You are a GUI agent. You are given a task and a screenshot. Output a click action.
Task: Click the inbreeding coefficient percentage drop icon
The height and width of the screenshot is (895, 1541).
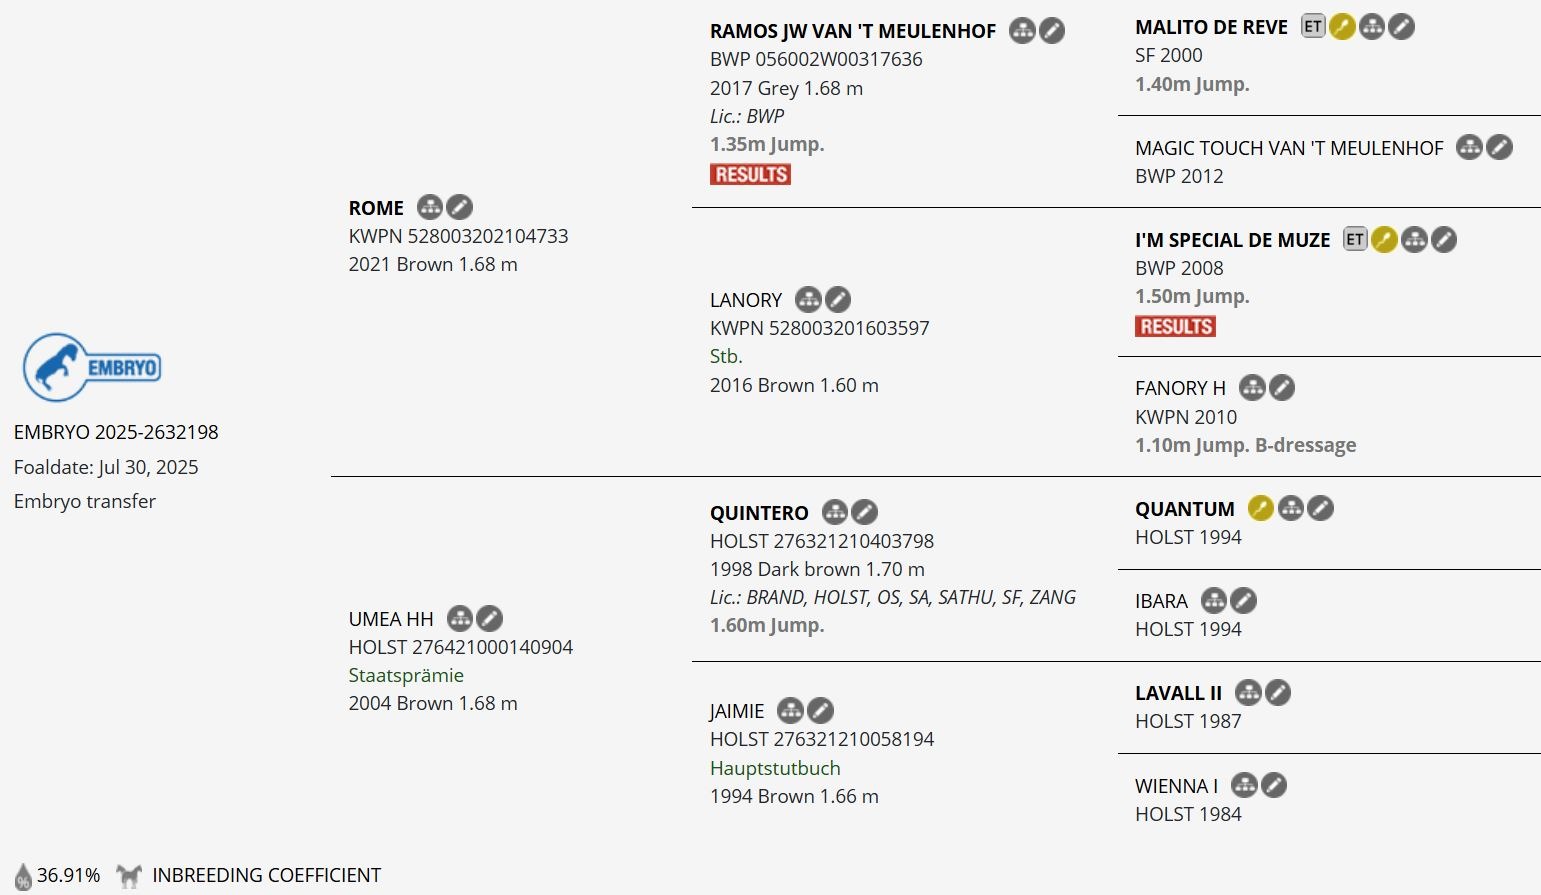23,876
